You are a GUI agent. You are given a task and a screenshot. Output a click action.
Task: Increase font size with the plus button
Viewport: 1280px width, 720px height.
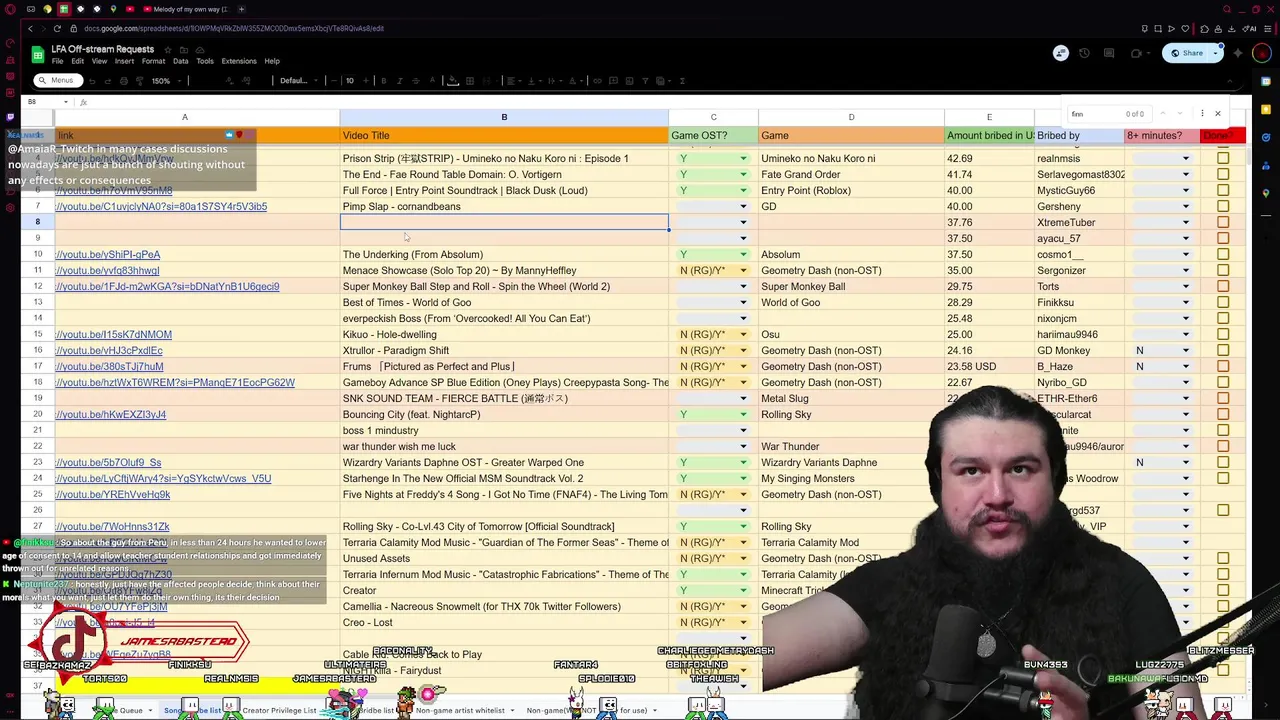click(366, 80)
